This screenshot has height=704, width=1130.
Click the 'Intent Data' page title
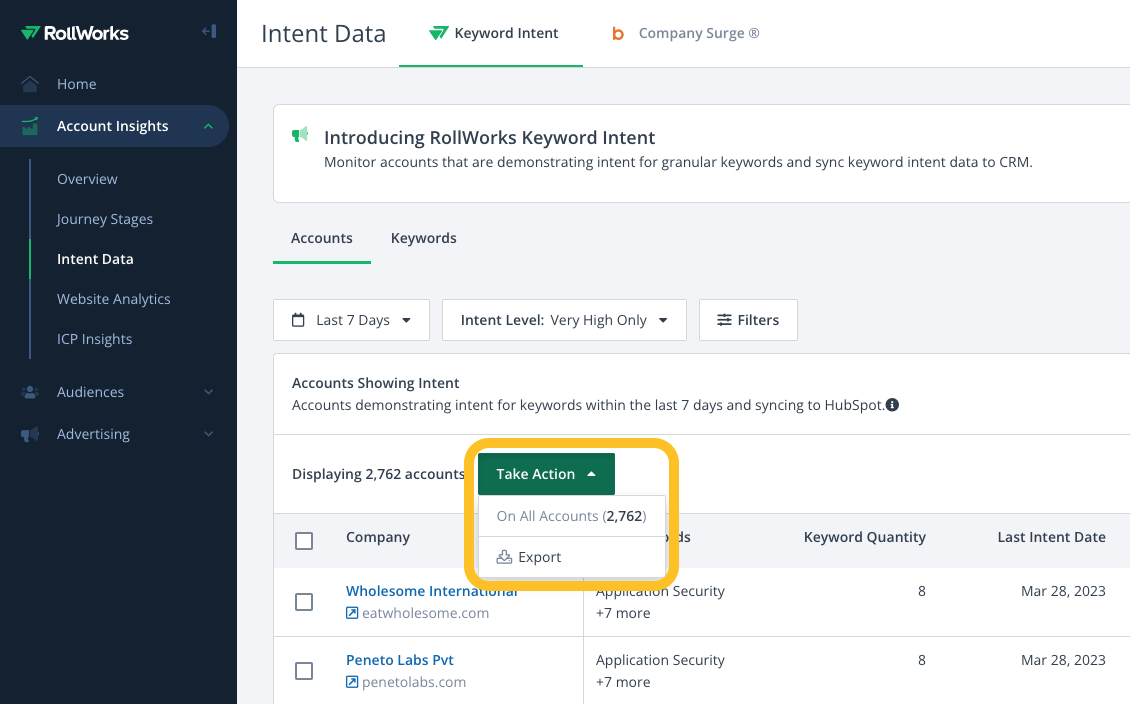point(324,34)
